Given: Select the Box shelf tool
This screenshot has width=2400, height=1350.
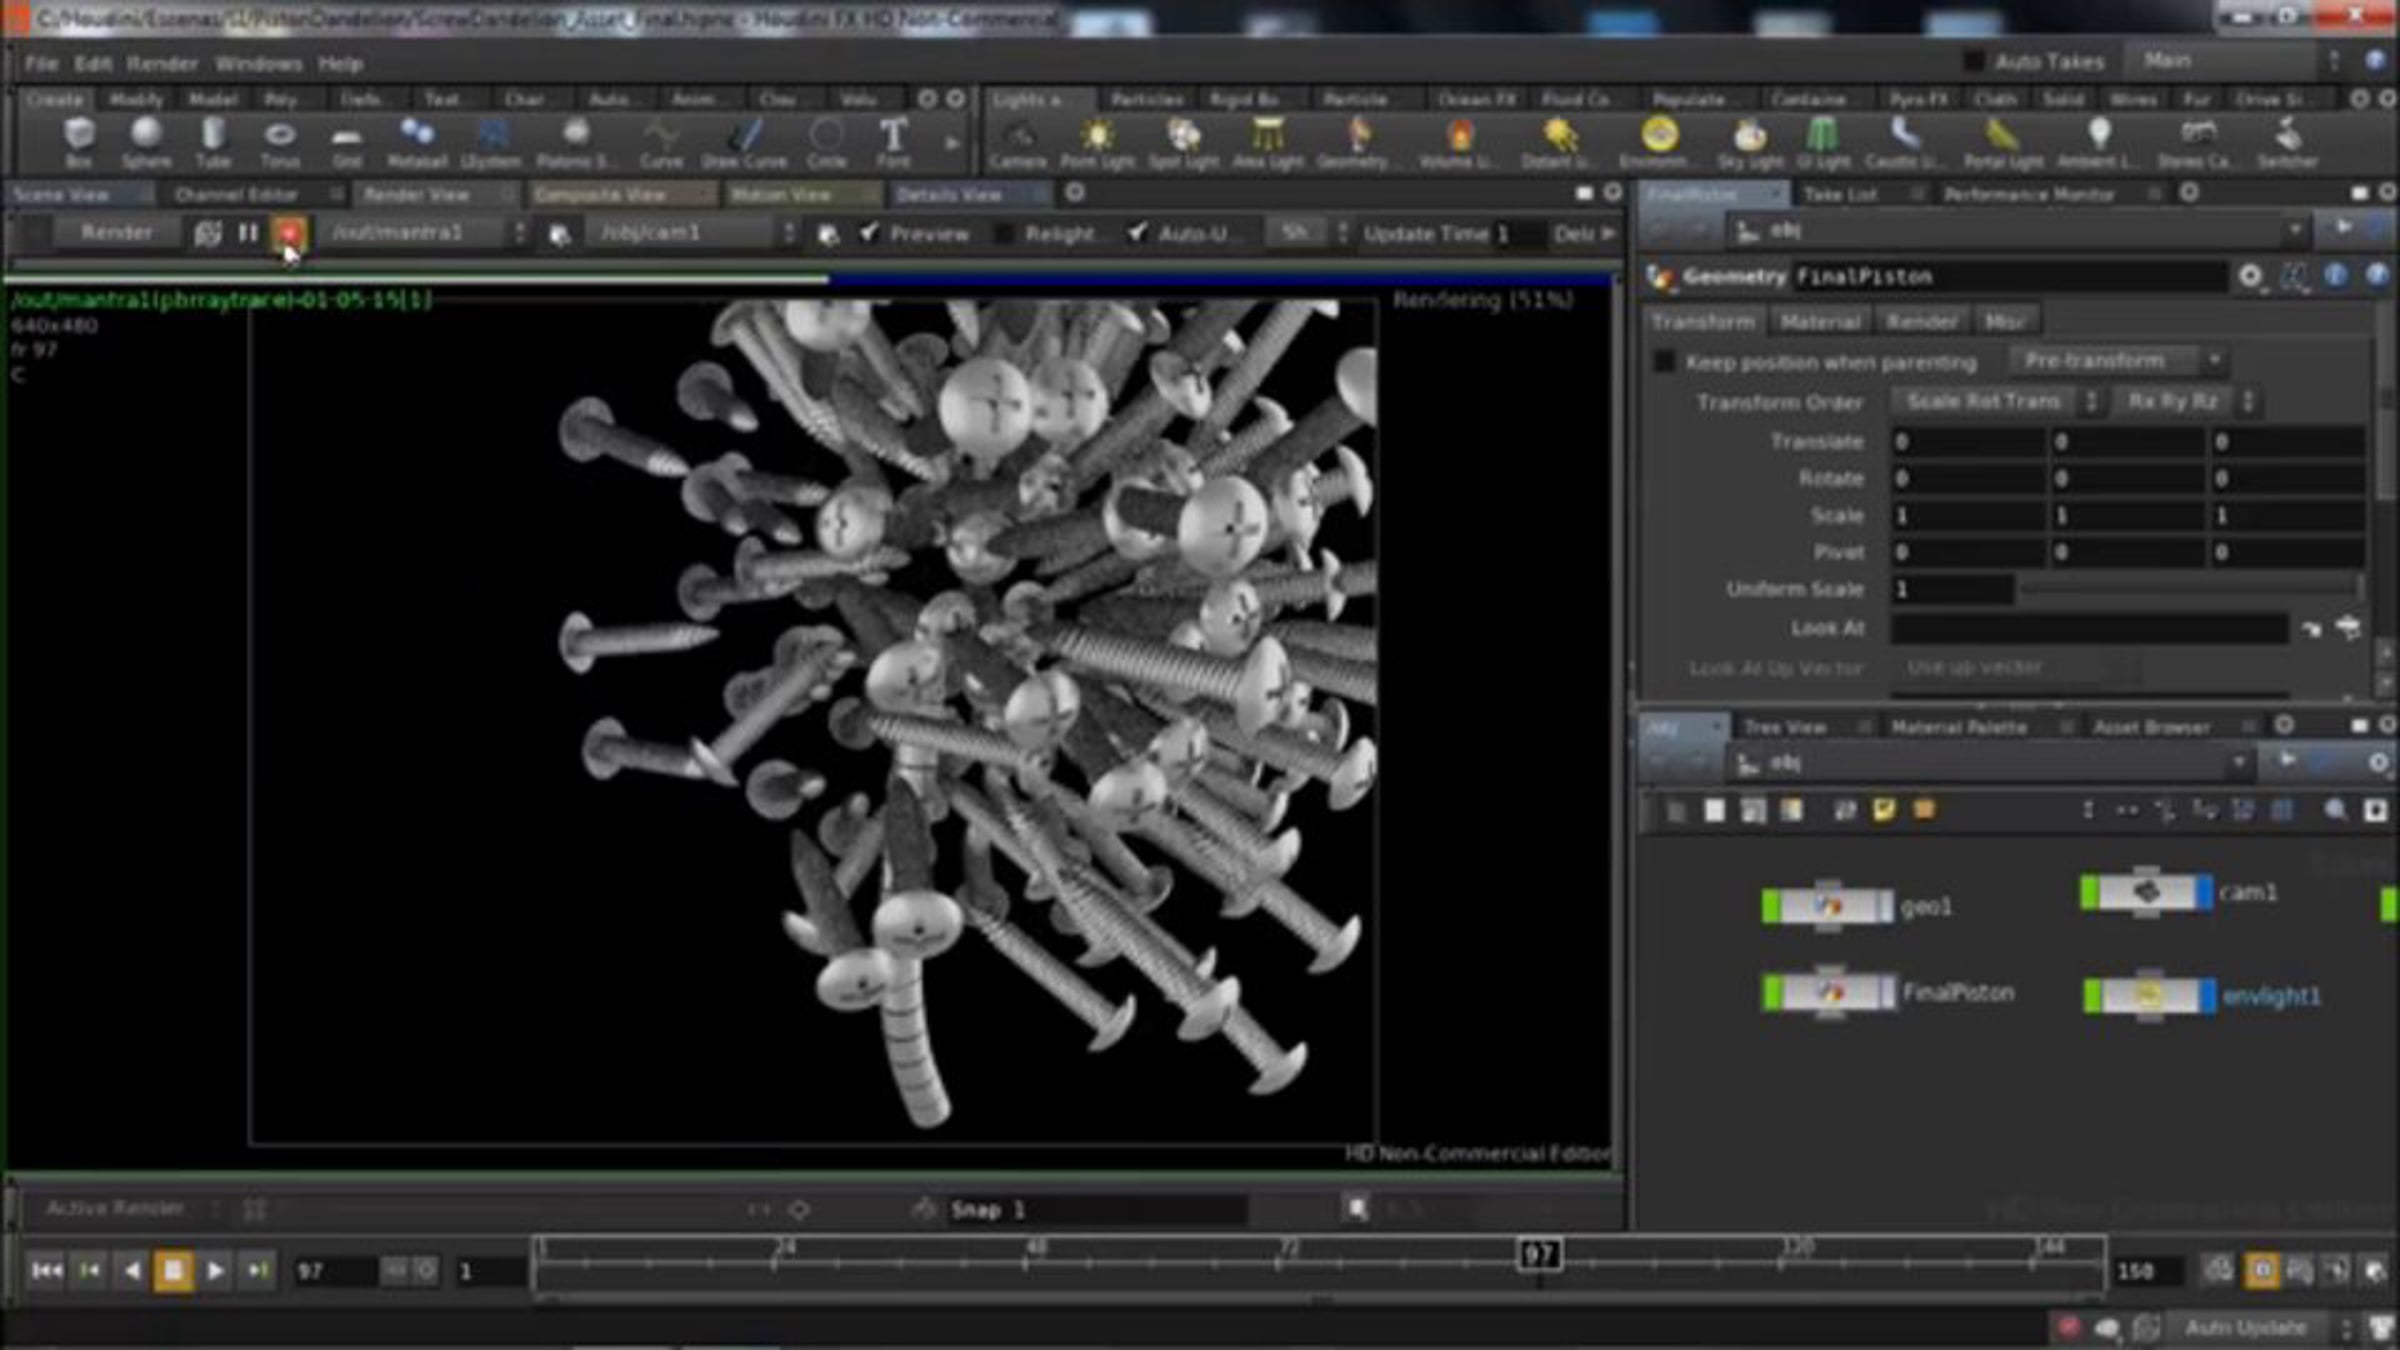Looking at the screenshot, I should tap(79, 142).
